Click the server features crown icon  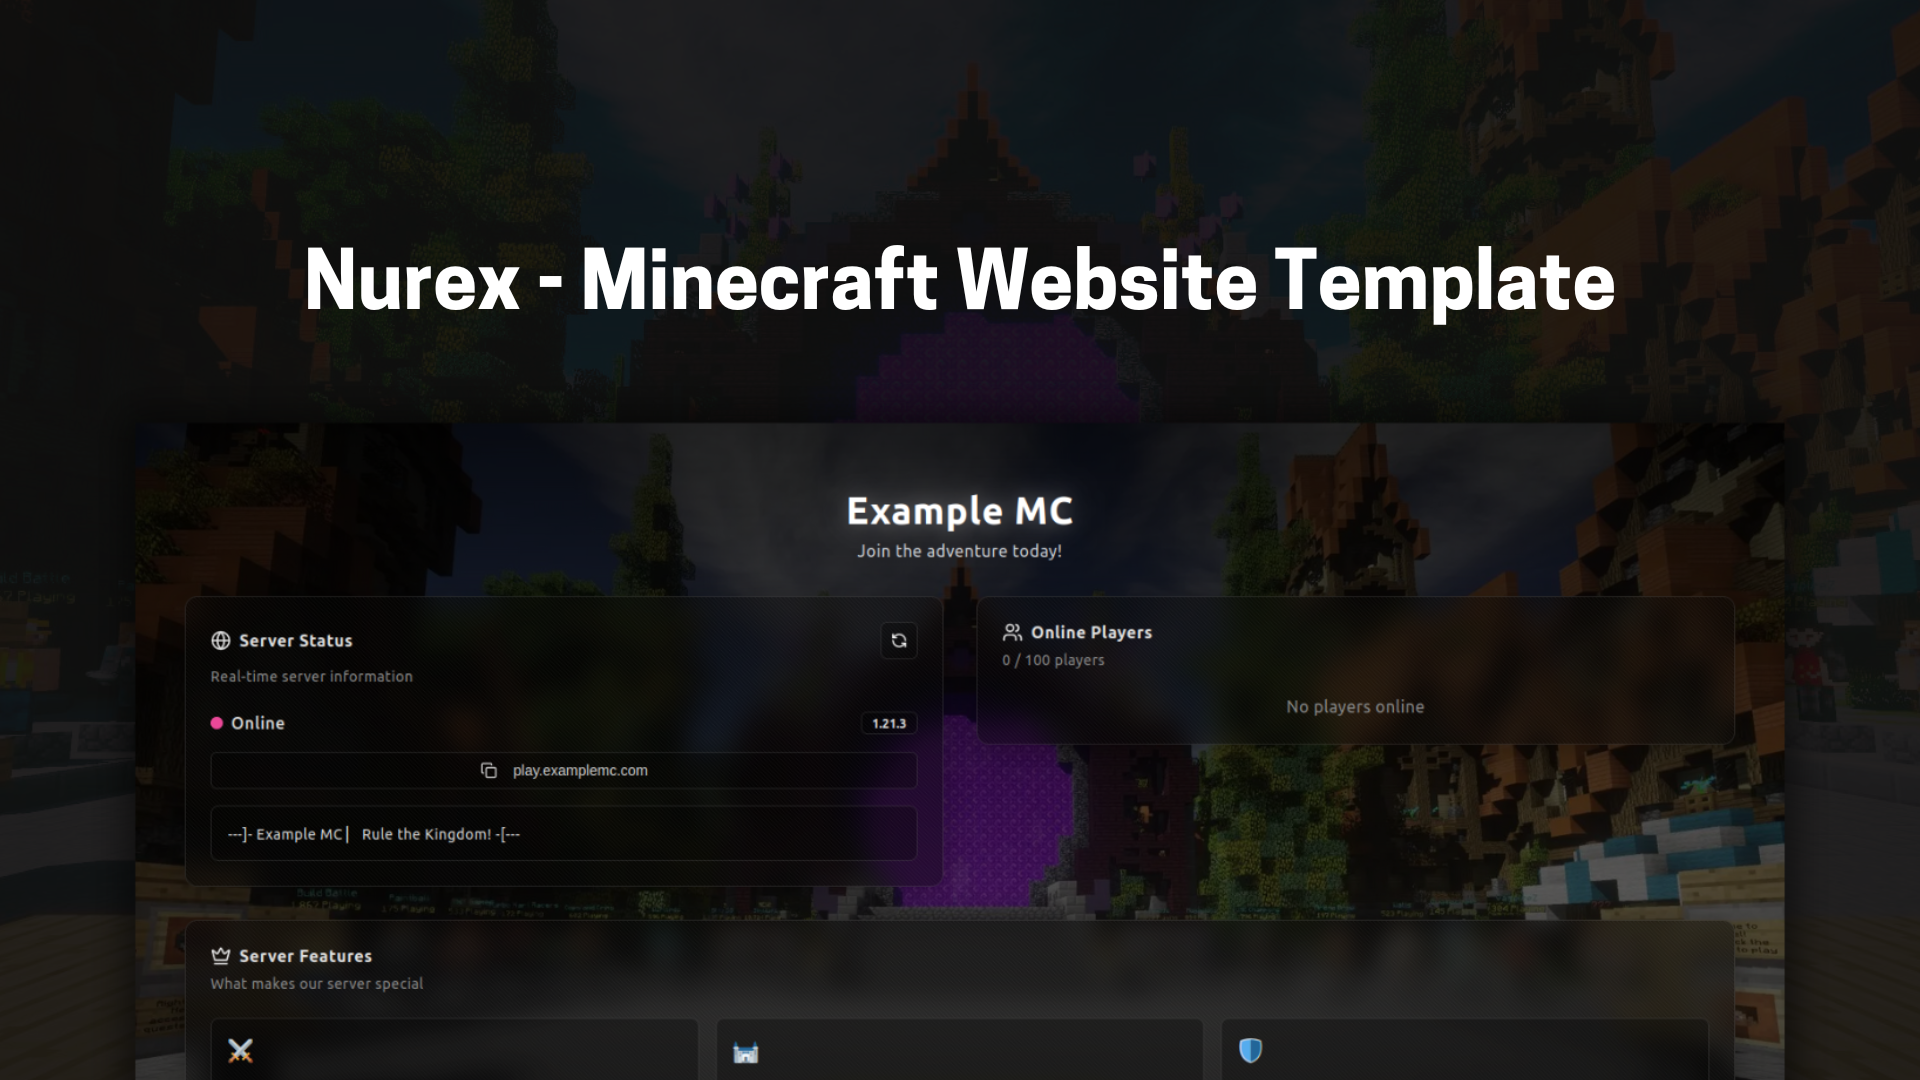(x=220, y=955)
